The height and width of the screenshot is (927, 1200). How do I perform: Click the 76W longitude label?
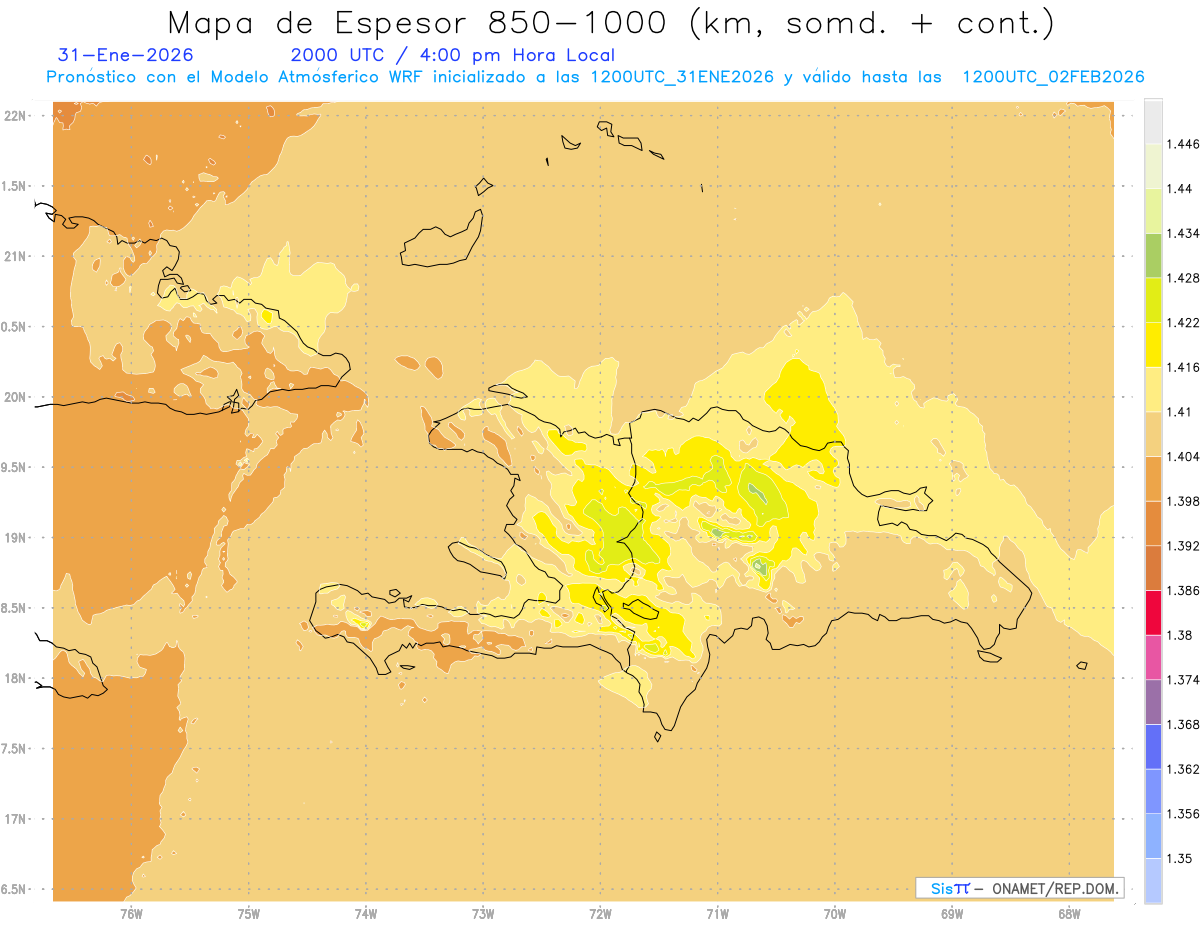(x=131, y=913)
